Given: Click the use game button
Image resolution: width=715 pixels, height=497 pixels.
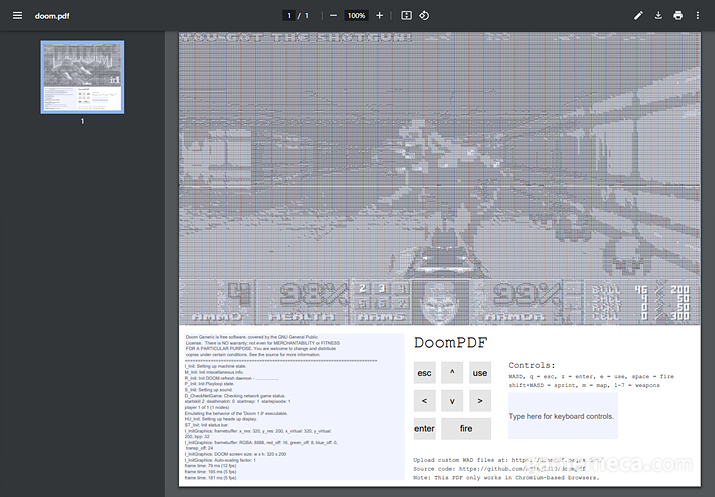Looking at the screenshot, I should 480,373.
